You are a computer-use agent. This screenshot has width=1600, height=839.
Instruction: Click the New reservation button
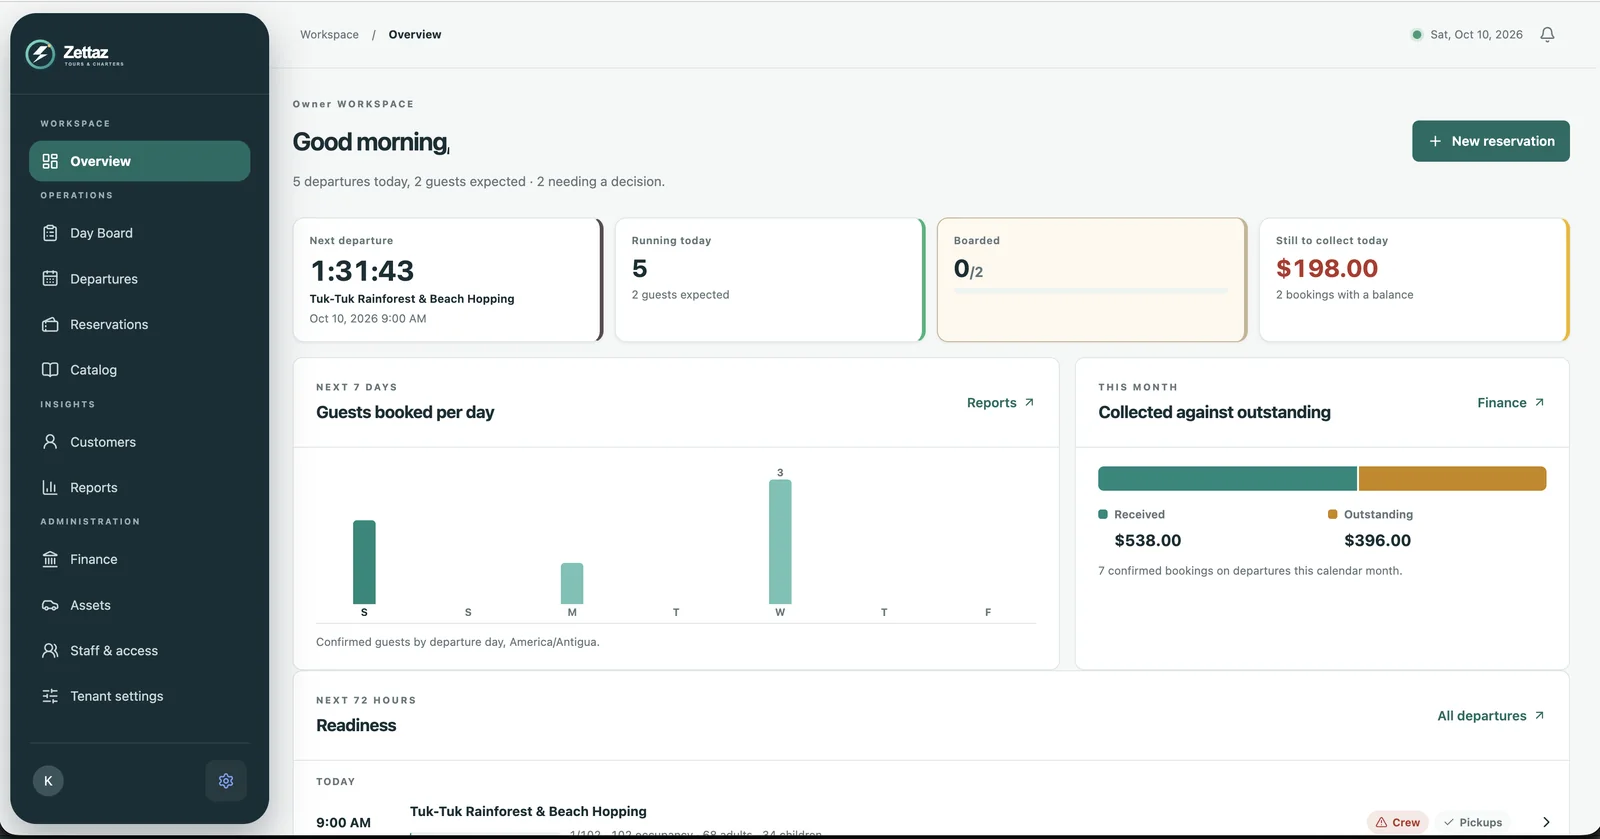(x=1490, y=141)
